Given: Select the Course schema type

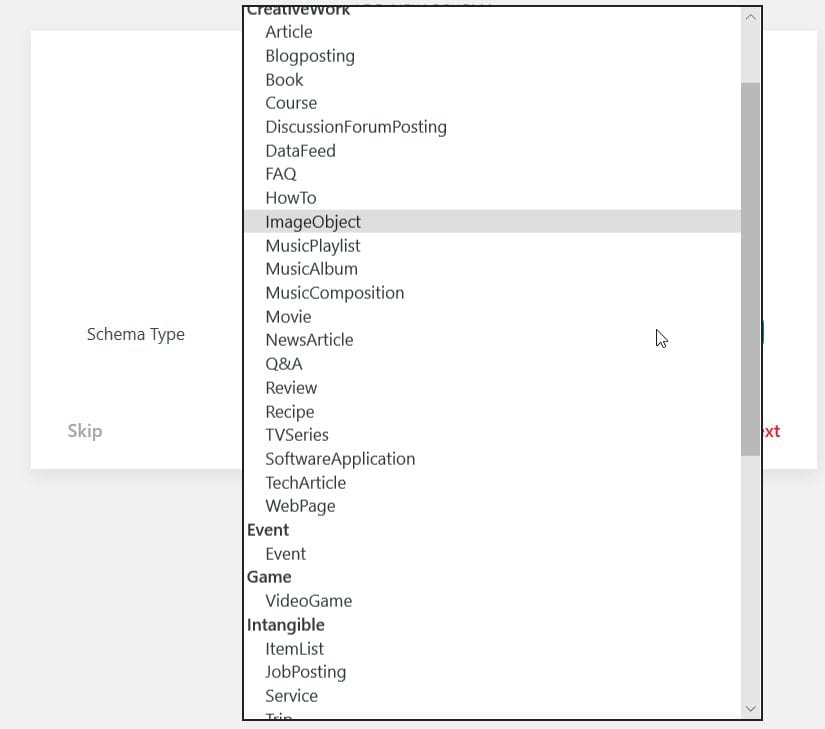Looking at the screenshot, I should [291, 103].
